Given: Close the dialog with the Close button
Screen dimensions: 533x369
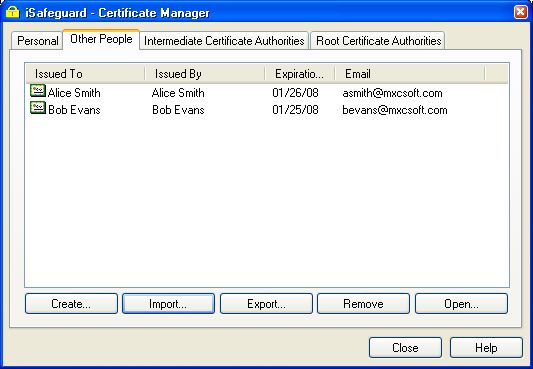Looking at the screenshot, I should [405, 348].
